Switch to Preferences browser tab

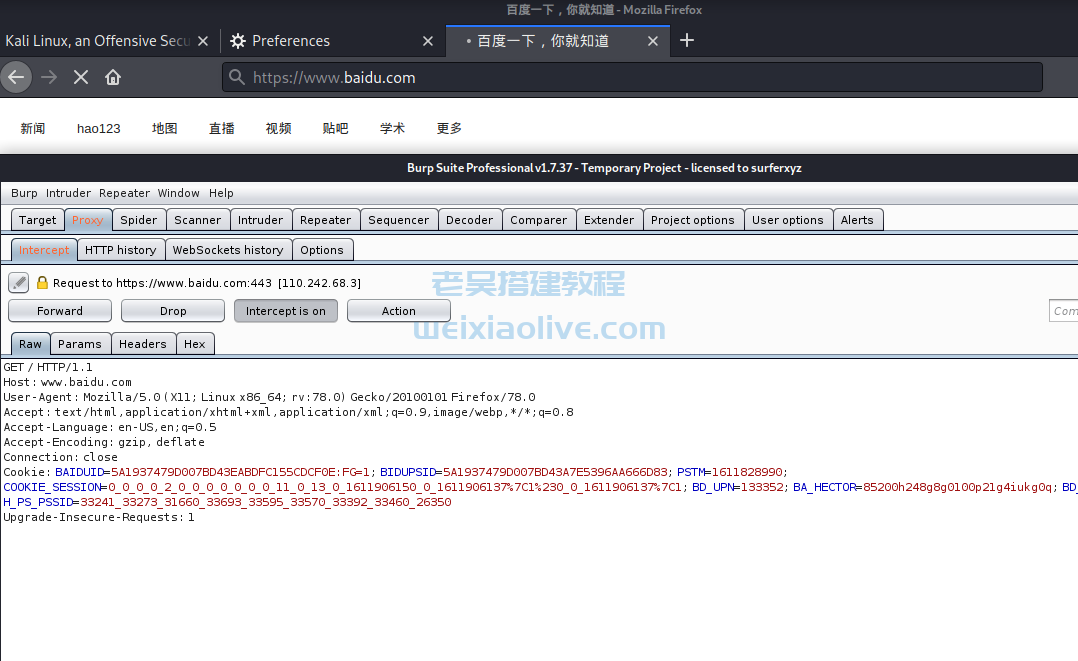click(x=333, y=41)
